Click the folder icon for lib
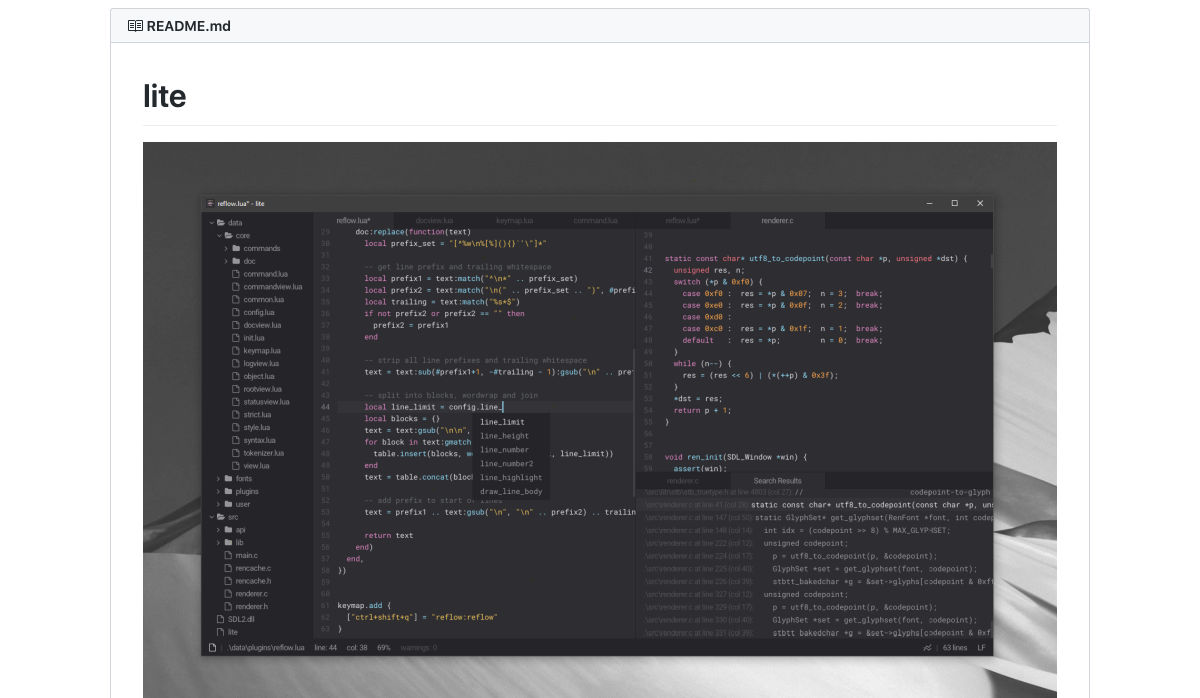Image resolution: width=1200 pixels, height=698 pixels. 229,542
